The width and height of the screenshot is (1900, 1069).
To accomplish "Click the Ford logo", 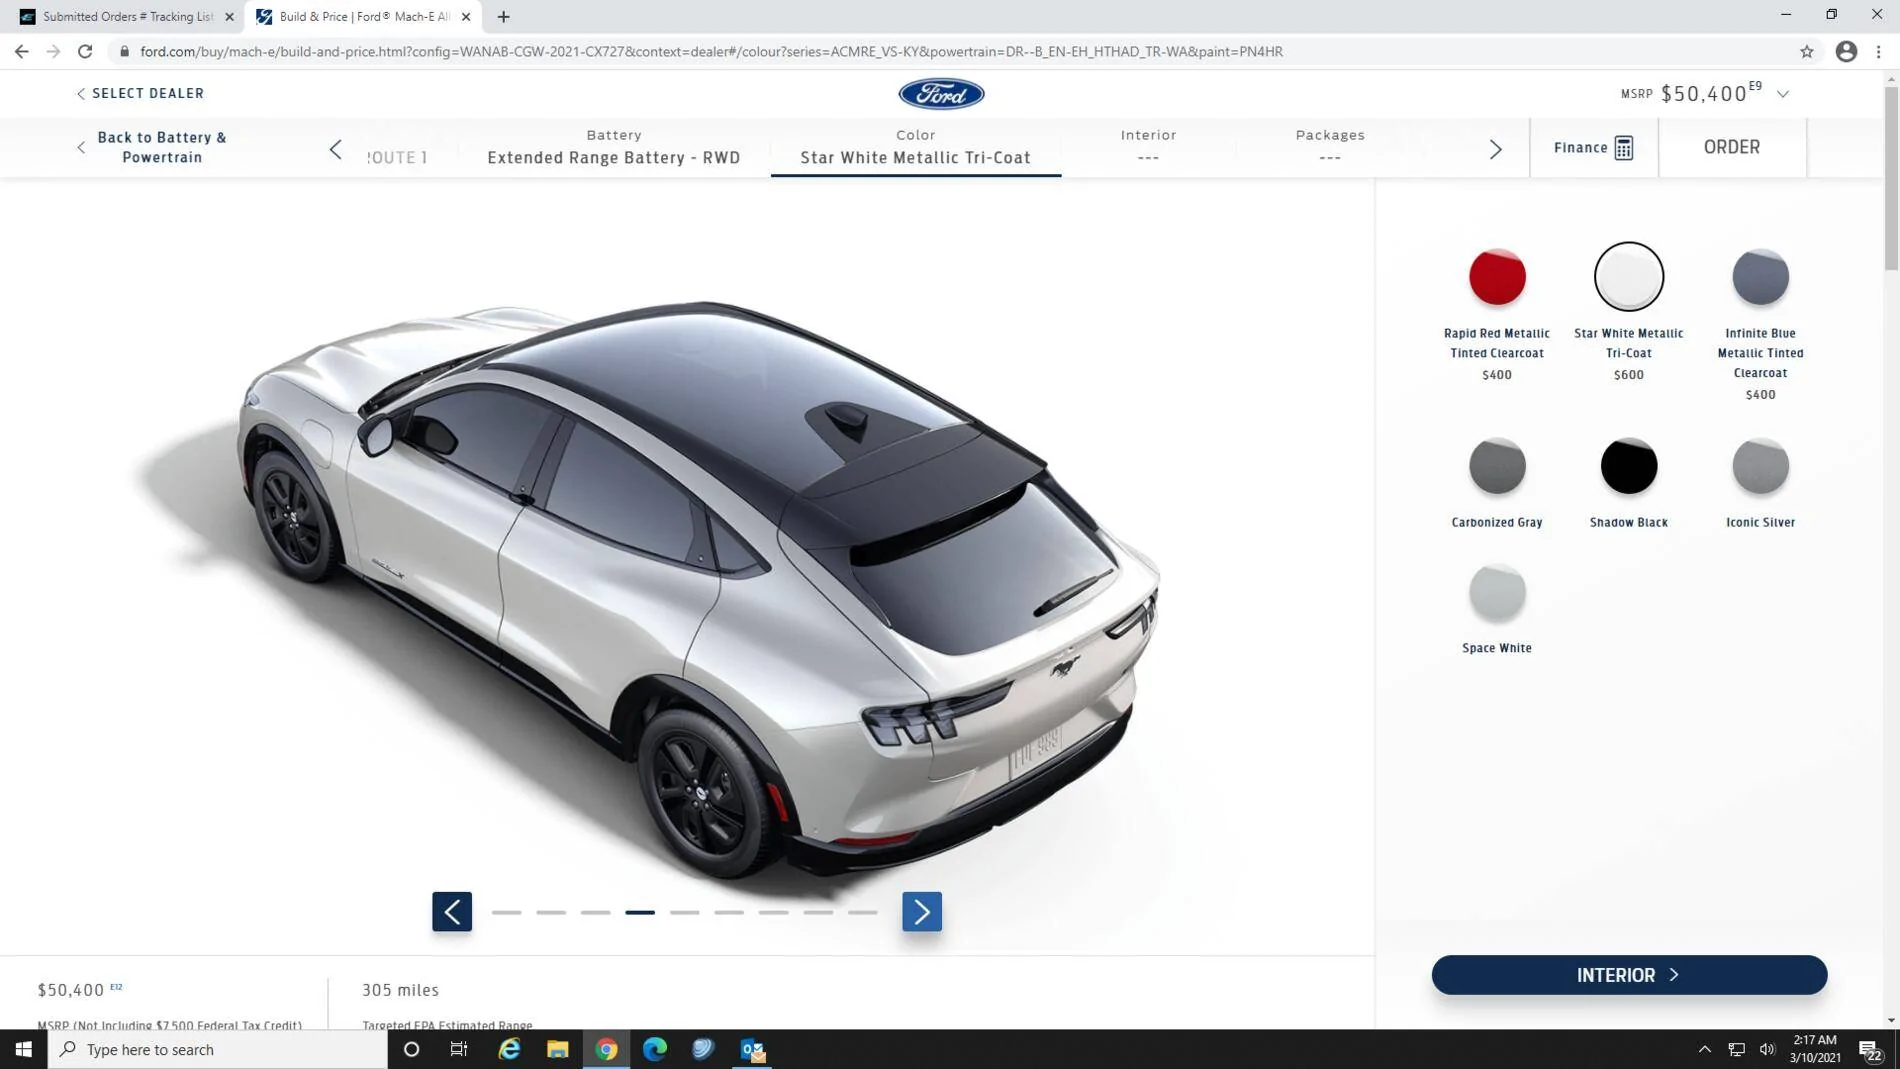I will tap(941, 94).
